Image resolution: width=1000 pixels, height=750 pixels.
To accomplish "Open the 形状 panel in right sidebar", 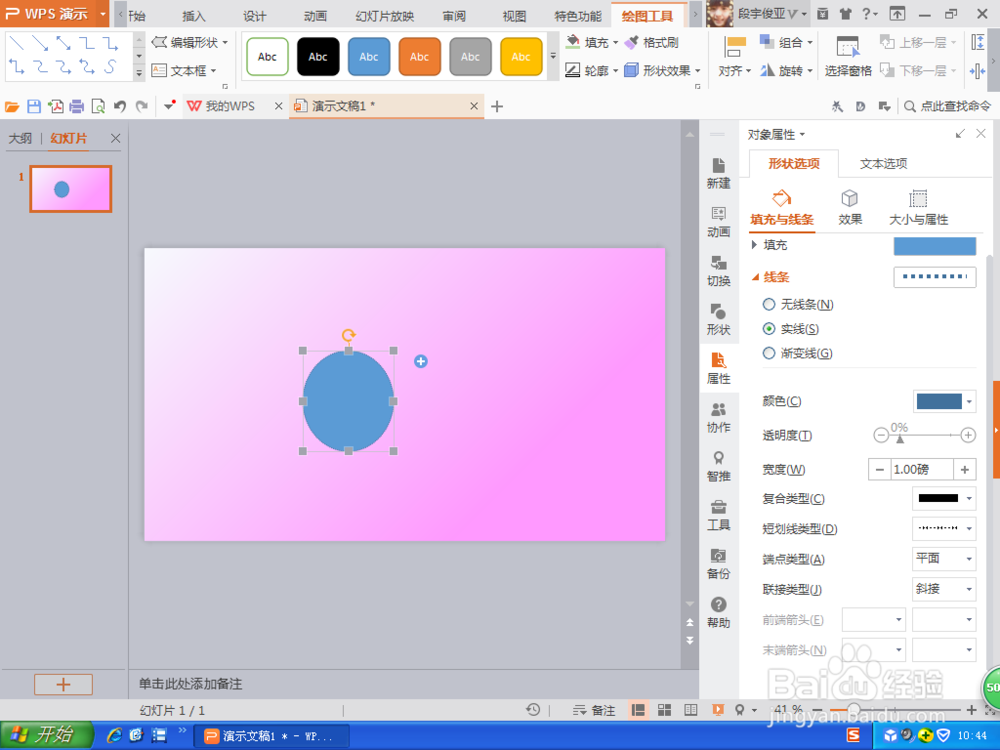I will tap(718, 320).
